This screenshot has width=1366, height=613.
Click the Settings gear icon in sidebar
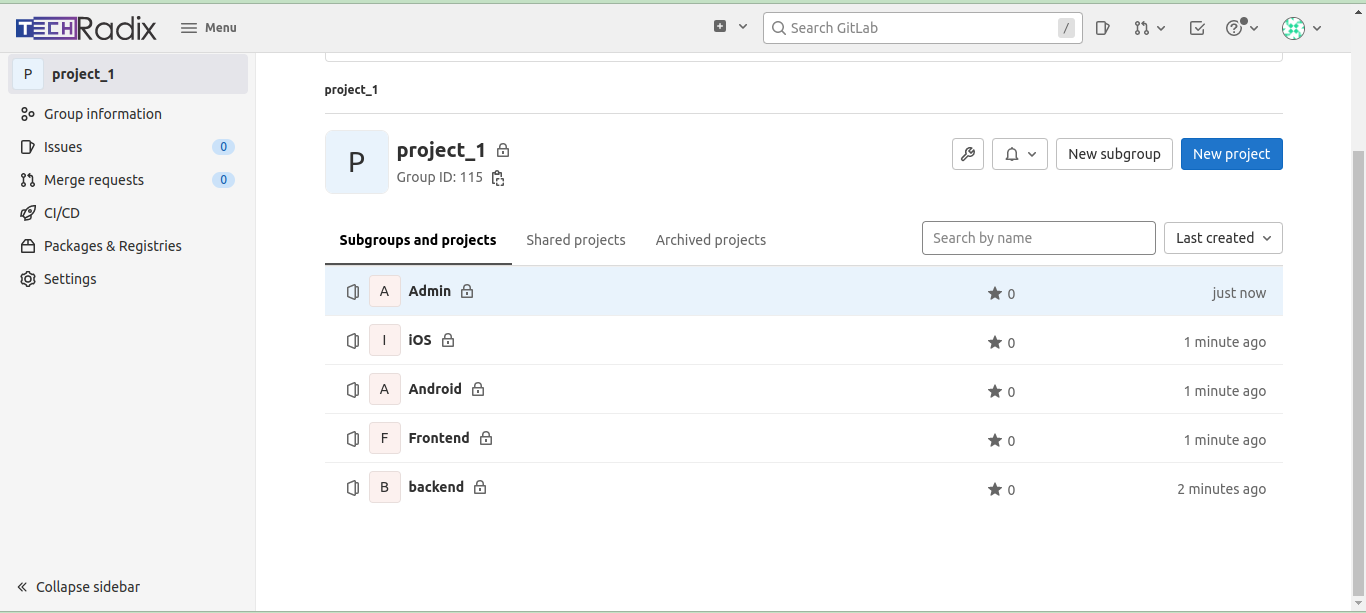tap(28, 279)
